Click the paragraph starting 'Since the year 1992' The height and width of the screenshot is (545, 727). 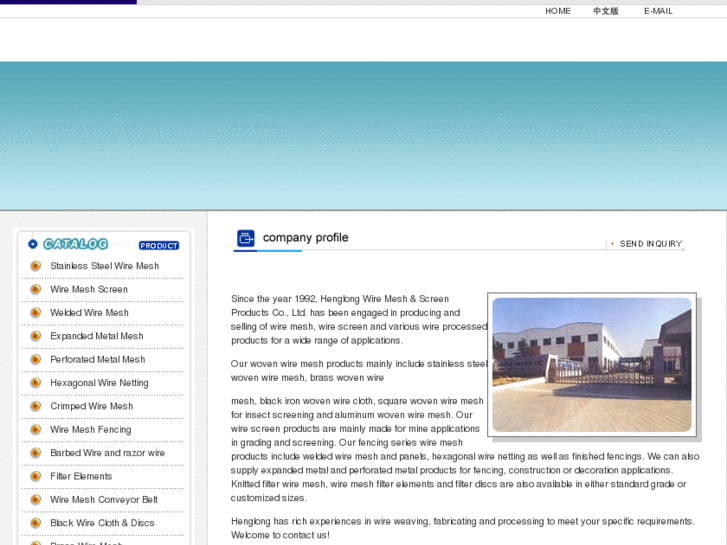pyautogui.click(x=359, y=320)
